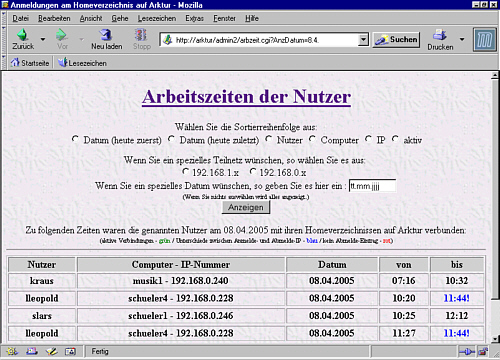Screen dimensions: 500x360
Task: Click the 12:12 end time cell
Action: coord(457,316)
